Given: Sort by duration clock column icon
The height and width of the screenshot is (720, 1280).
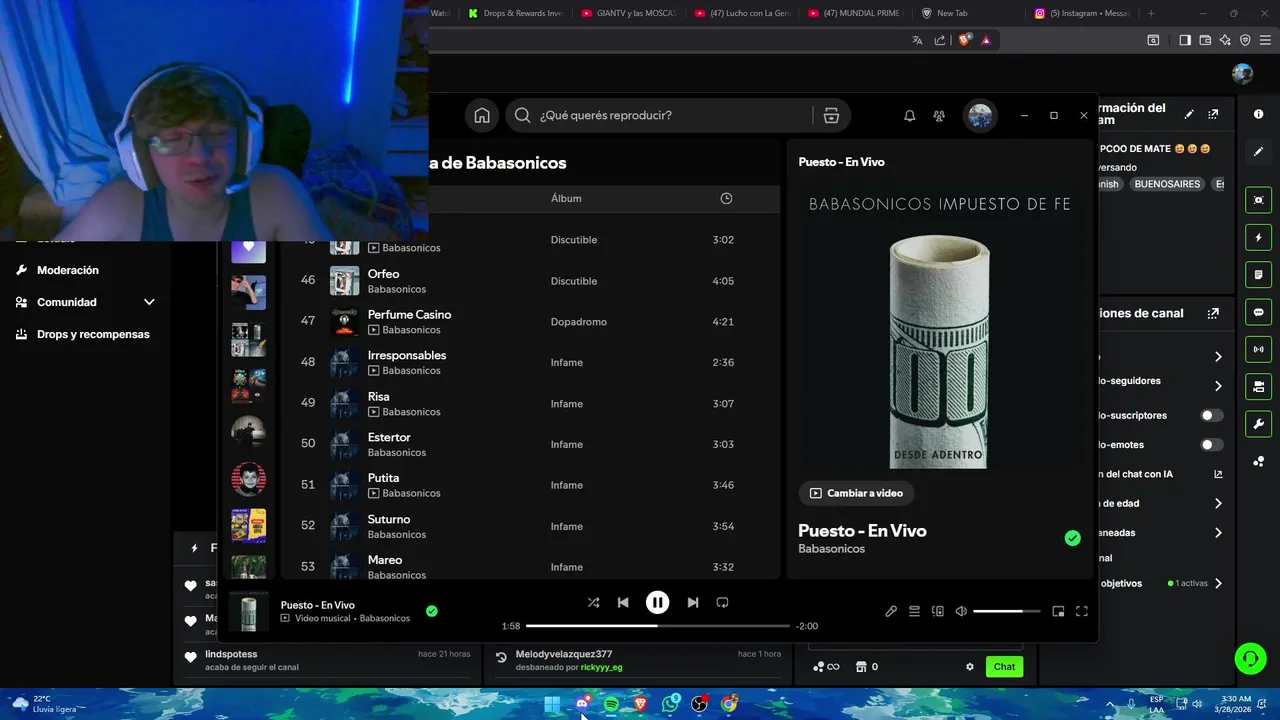Looking at the screenshot, I should click(x=726, y=198).
